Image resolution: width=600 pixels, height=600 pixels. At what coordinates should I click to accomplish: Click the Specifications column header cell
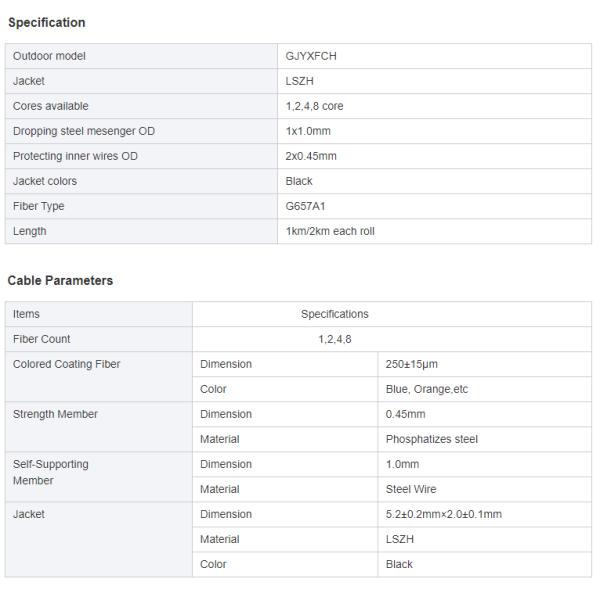point(335,314)
